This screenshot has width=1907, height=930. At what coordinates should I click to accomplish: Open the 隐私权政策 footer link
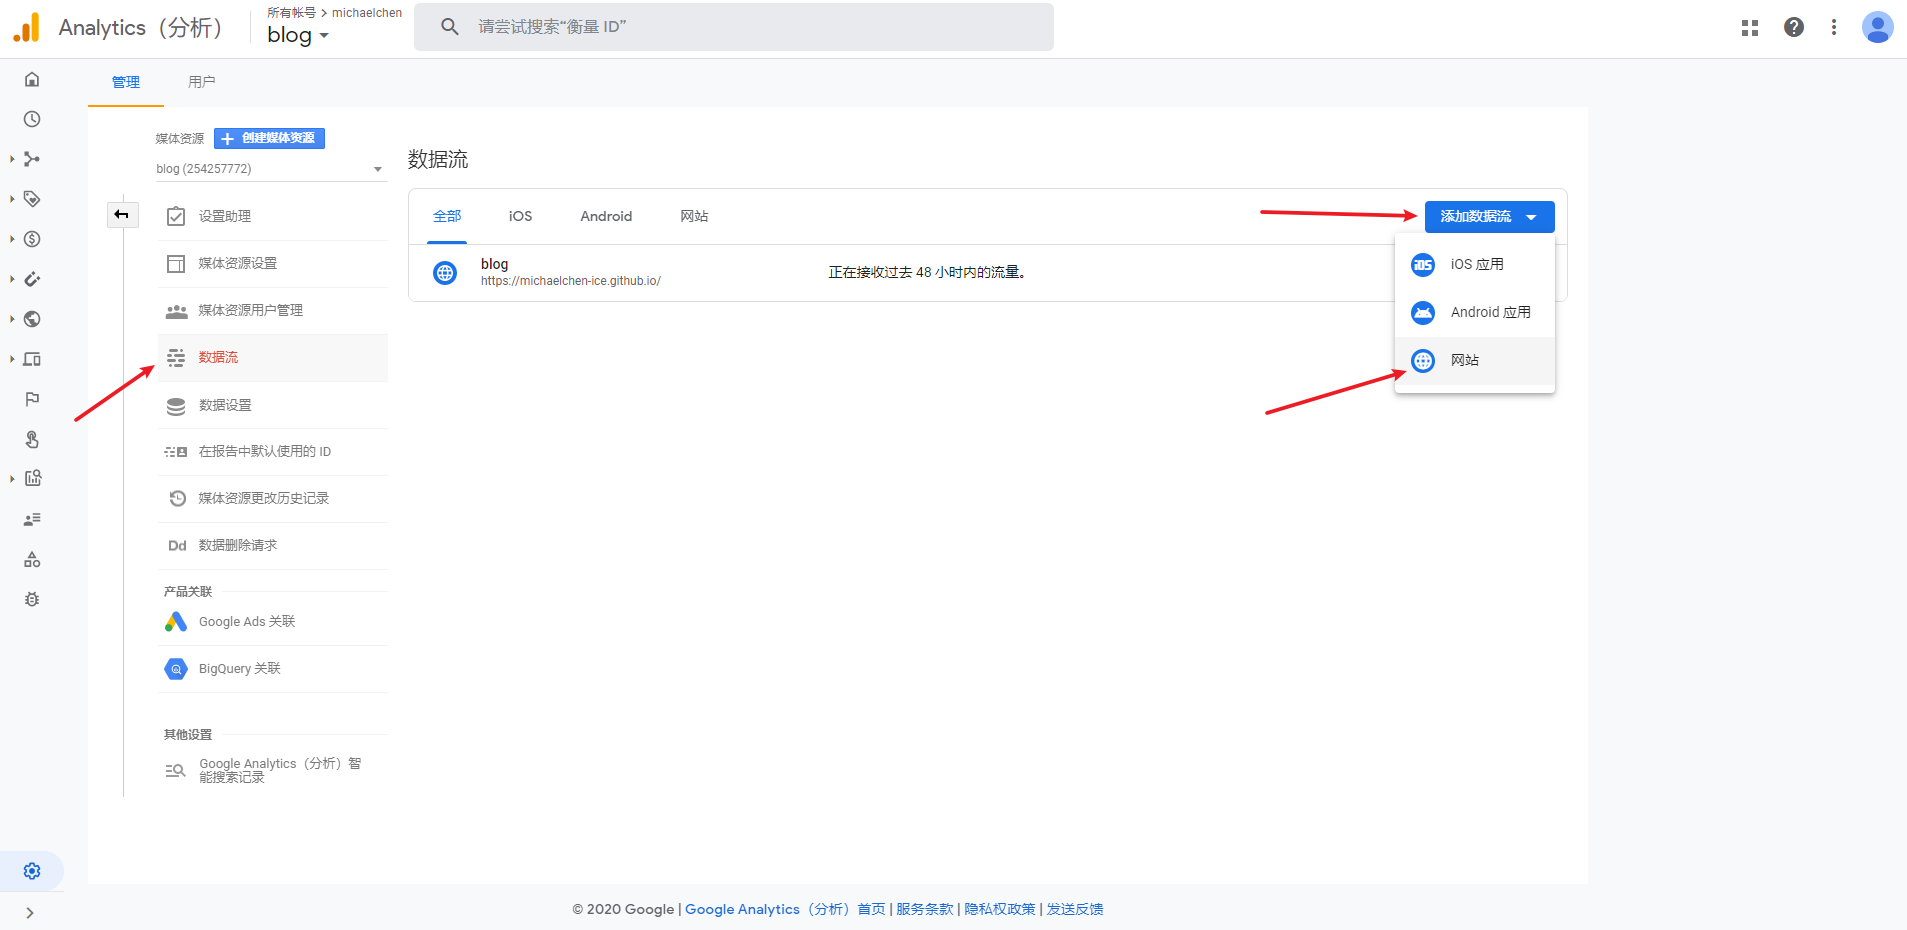point(999,909)
